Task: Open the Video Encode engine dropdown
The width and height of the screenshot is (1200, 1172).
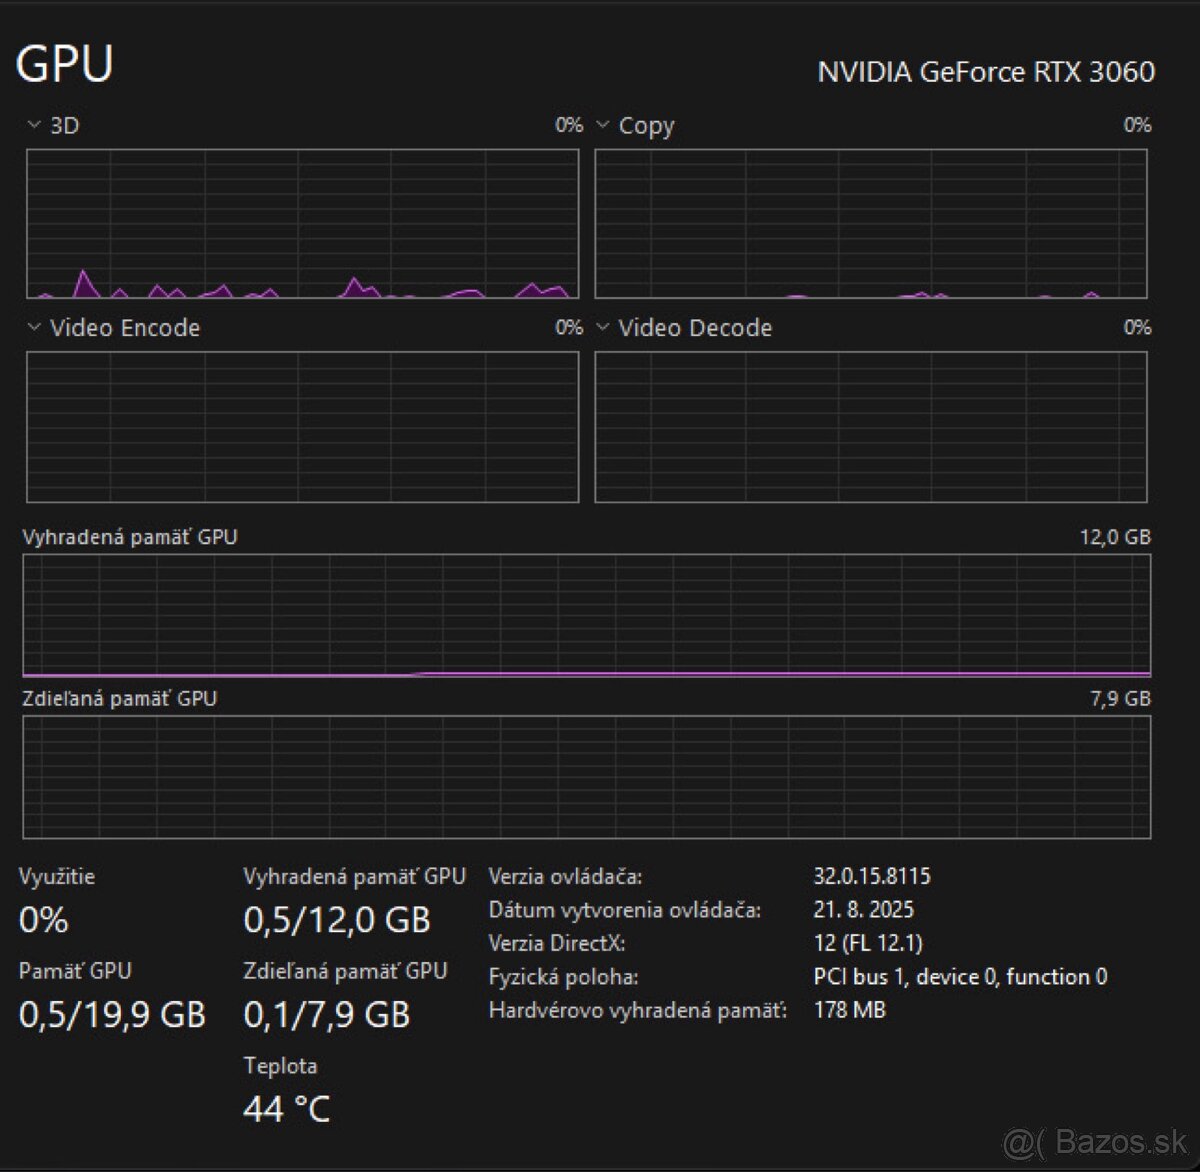Action: click(x=35, y=328)
